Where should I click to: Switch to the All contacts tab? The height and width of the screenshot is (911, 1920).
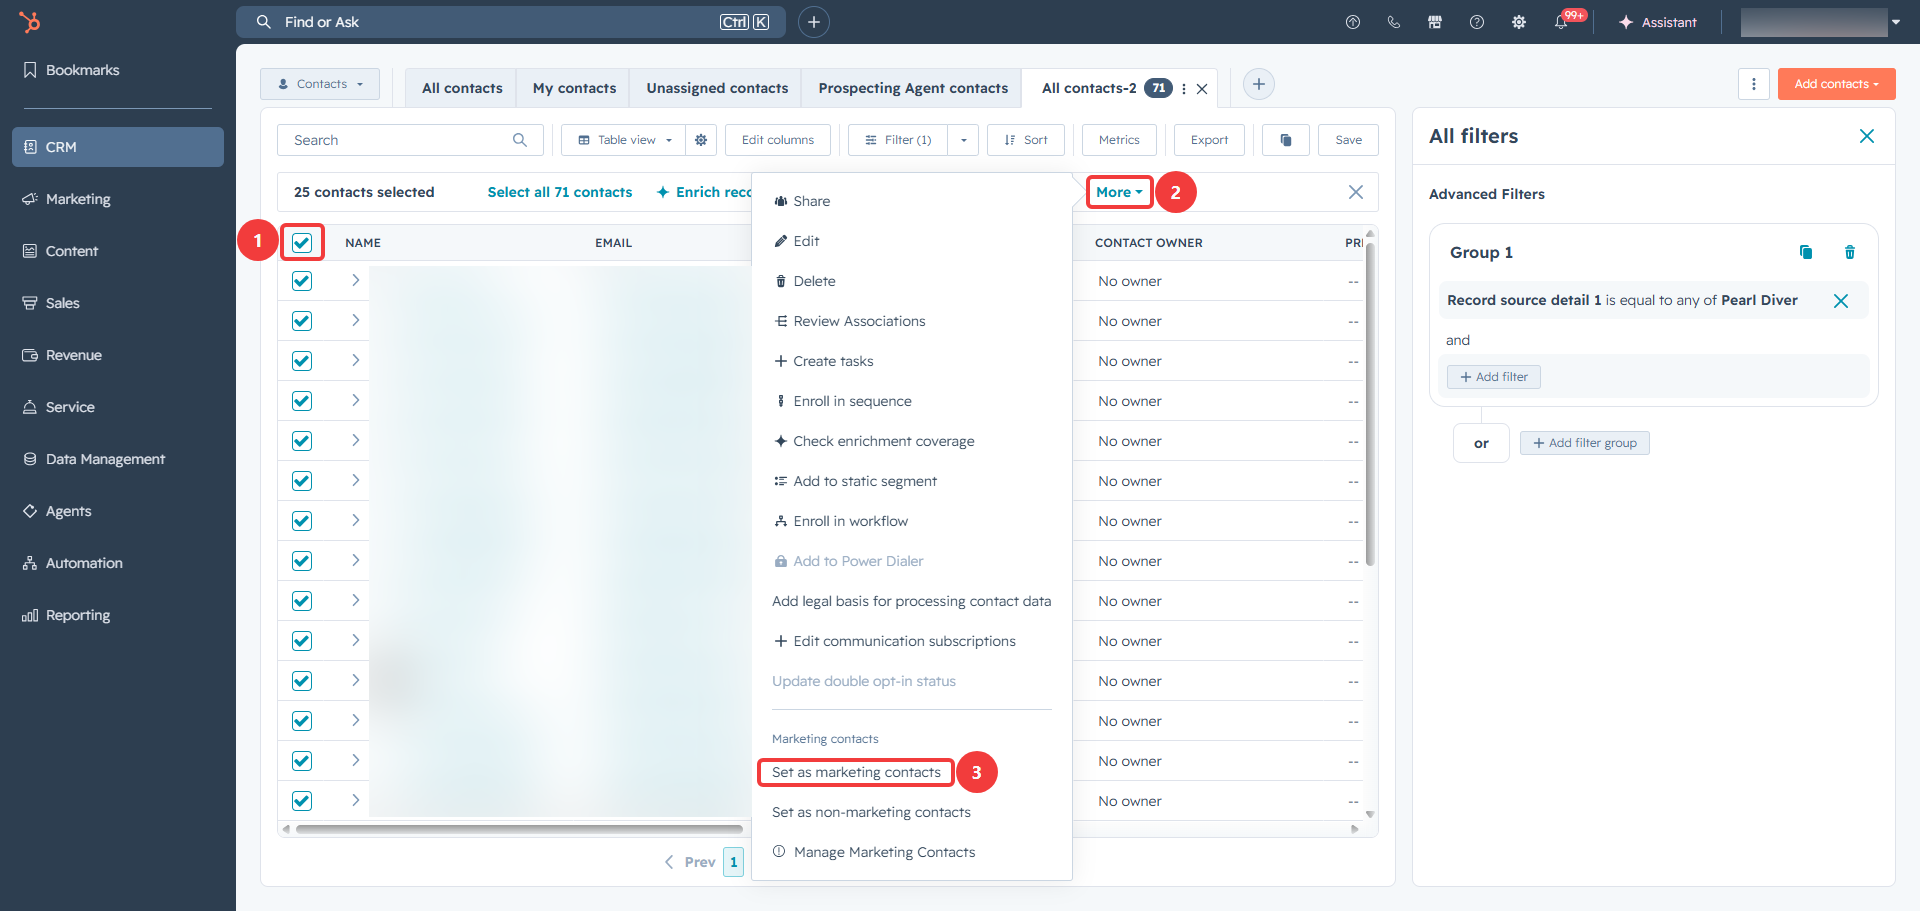(x=462, y=88)
